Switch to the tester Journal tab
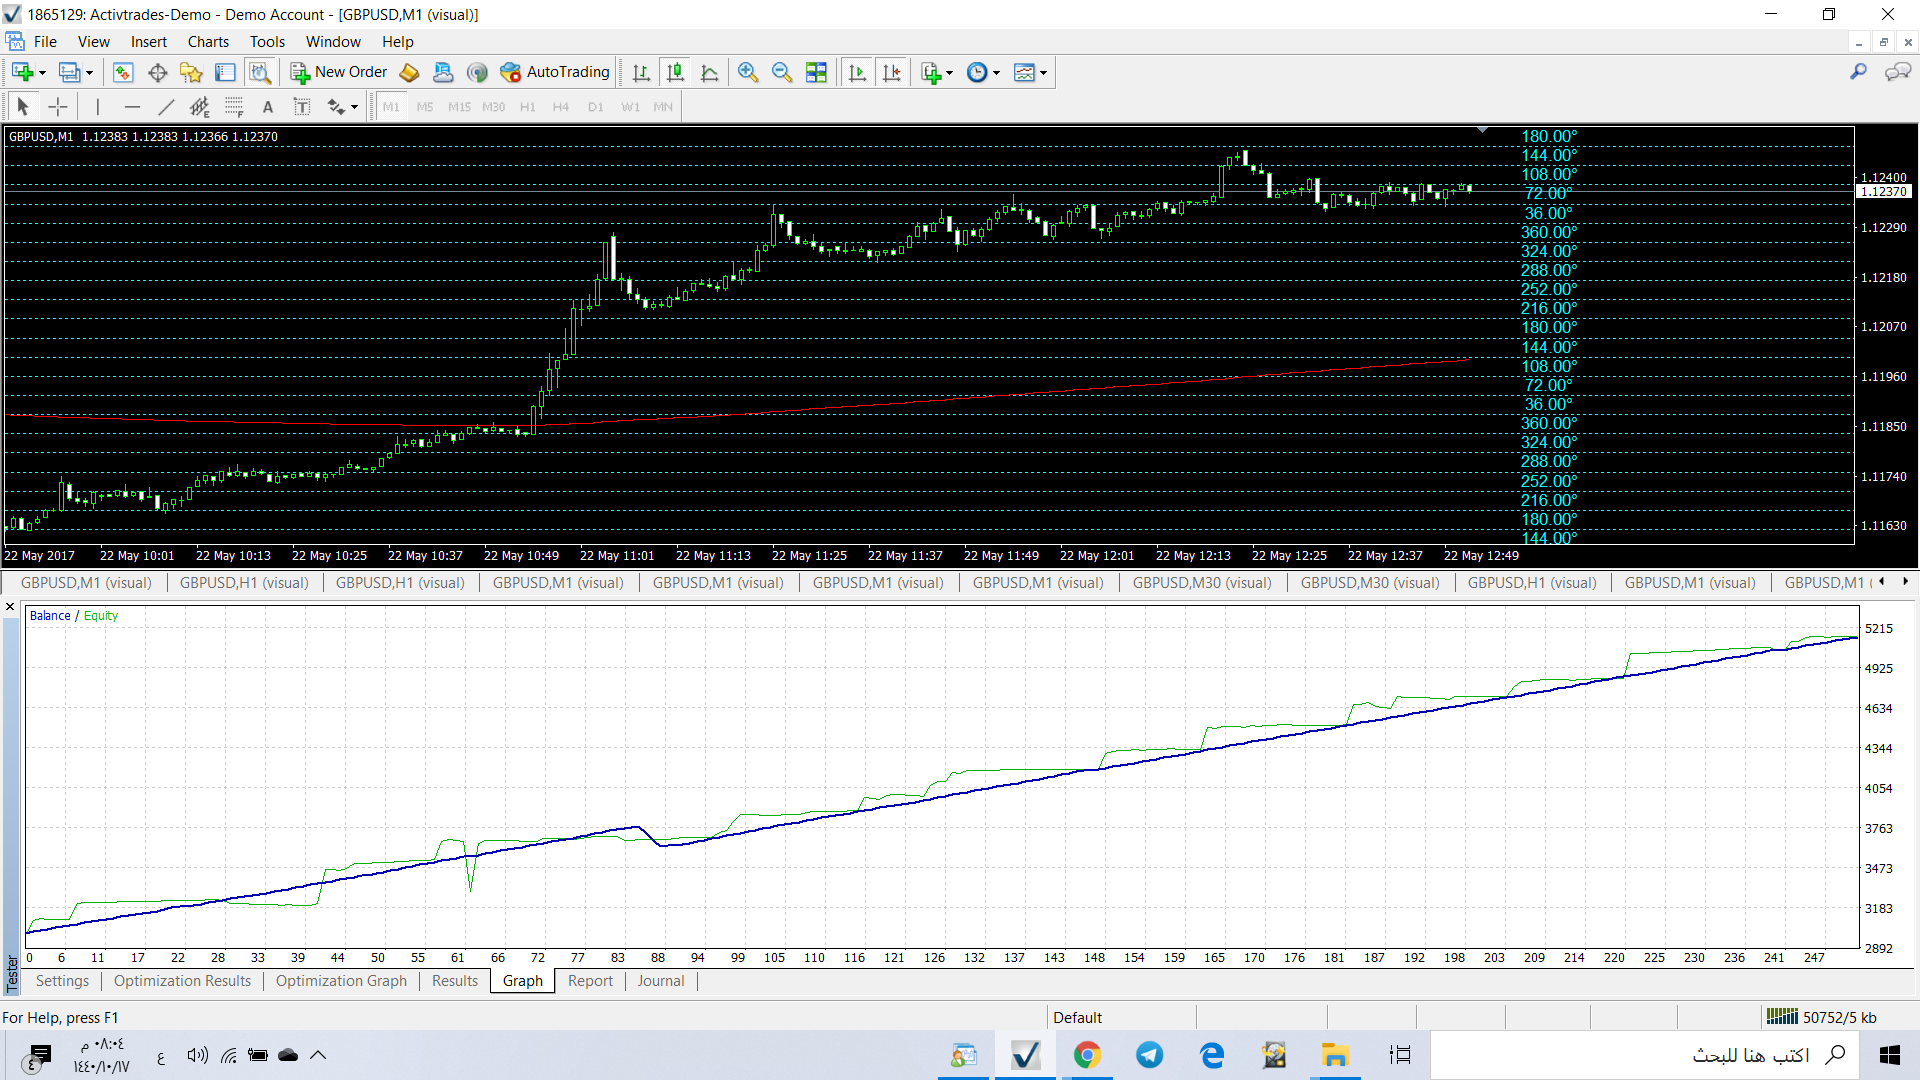This screenshot has height=1080, width=1920. coord(661,981)
